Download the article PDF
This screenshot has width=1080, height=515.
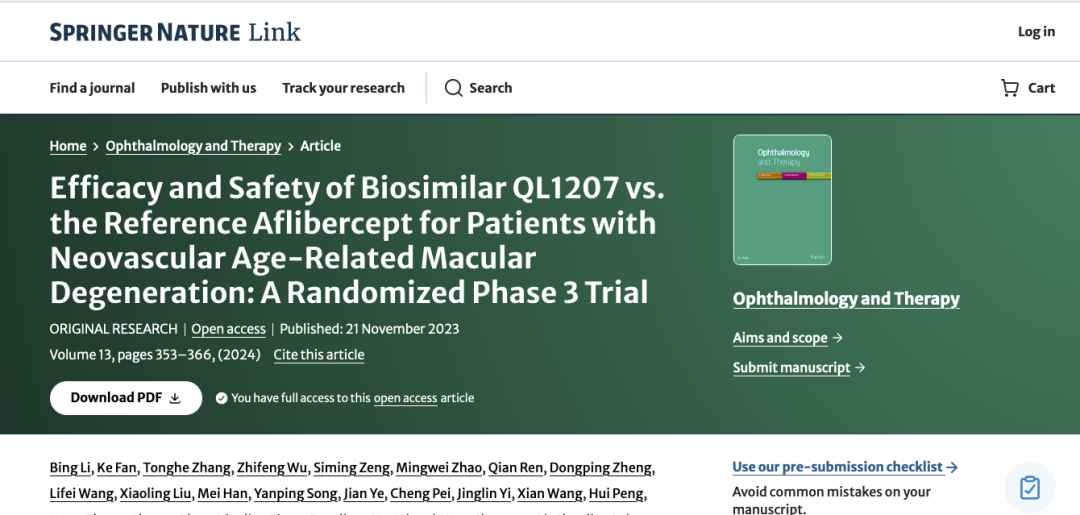[x=126, y=398]
